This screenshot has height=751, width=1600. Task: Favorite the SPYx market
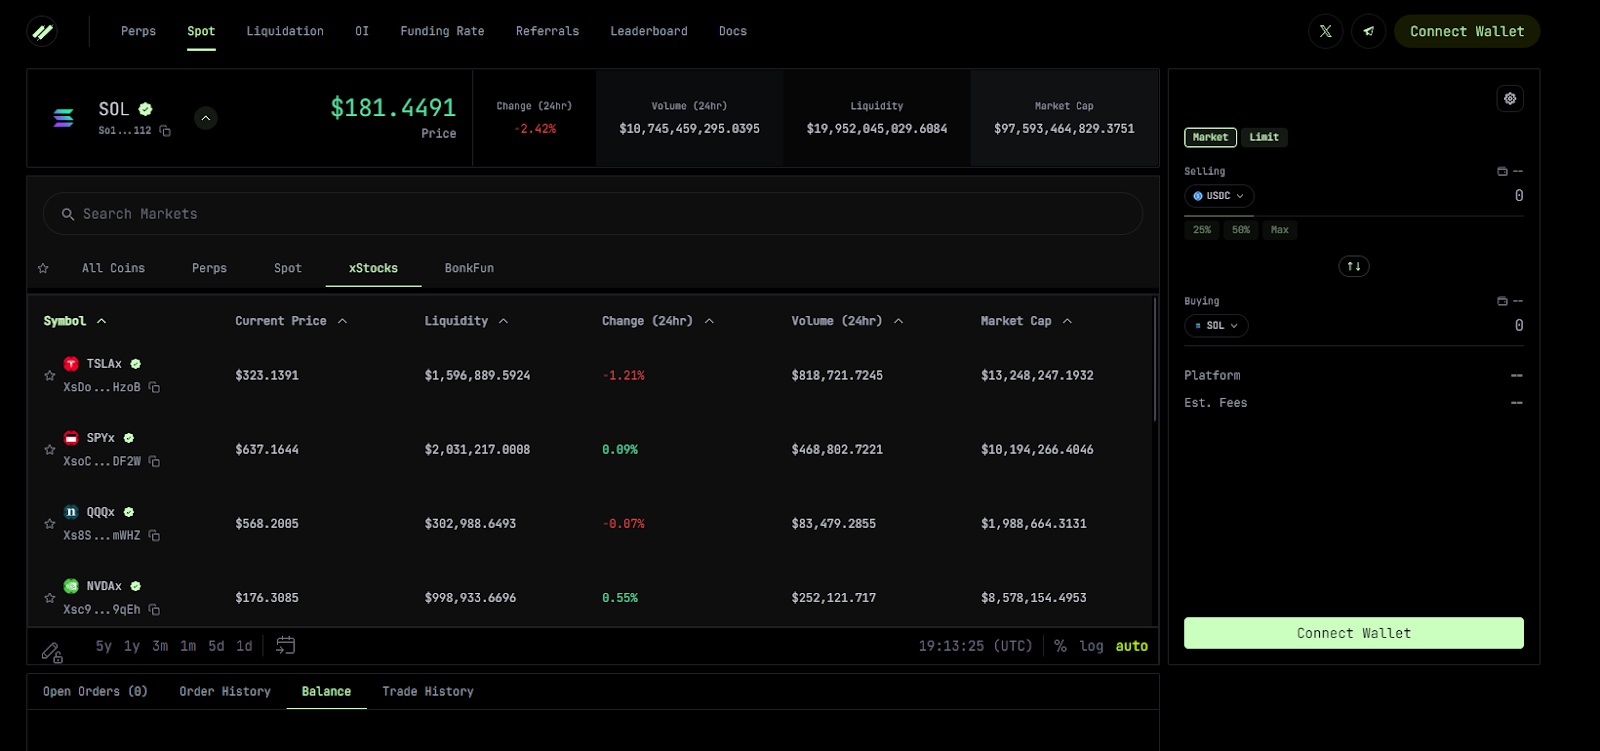(x=49, y=450)
